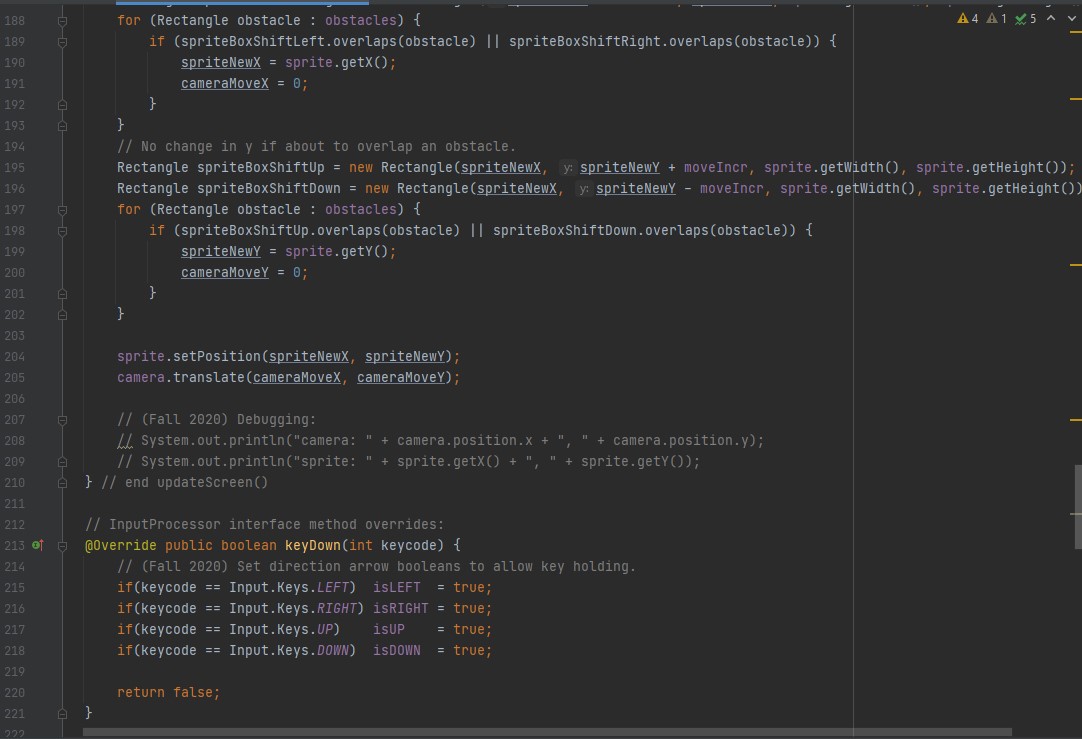Click the overriding method arrow icon beside line 213
This screenshot has height=739, width=1082.
[38, 545]
